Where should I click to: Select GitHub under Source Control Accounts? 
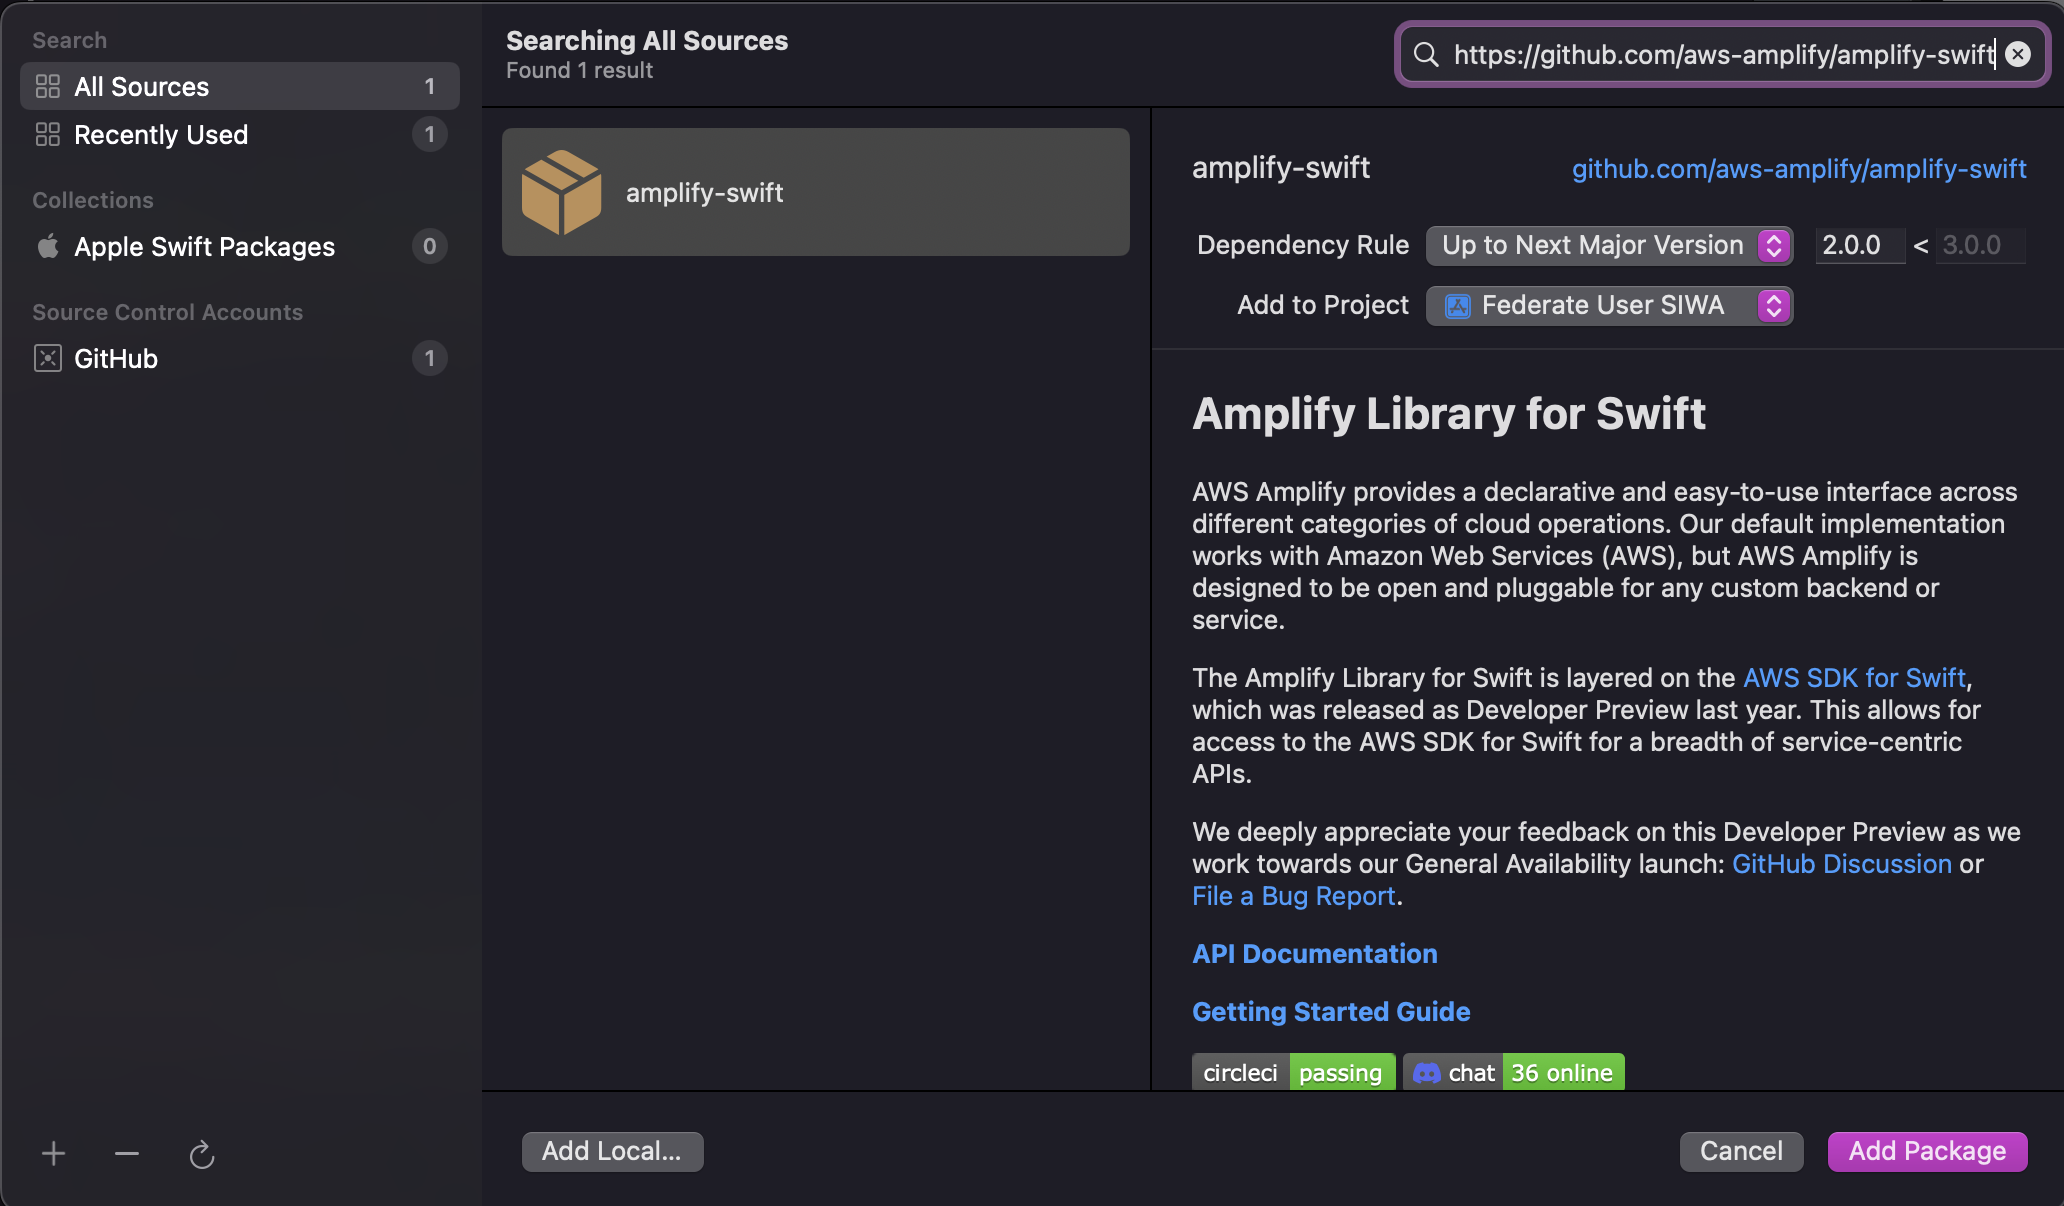[116, 358]
